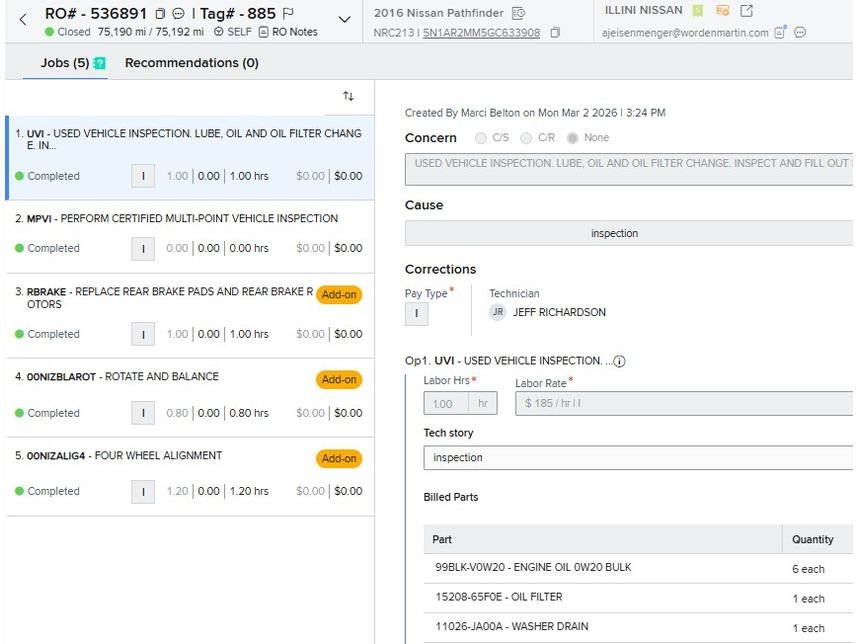Click the Tech story input field
859x644 pixels.
638,458
